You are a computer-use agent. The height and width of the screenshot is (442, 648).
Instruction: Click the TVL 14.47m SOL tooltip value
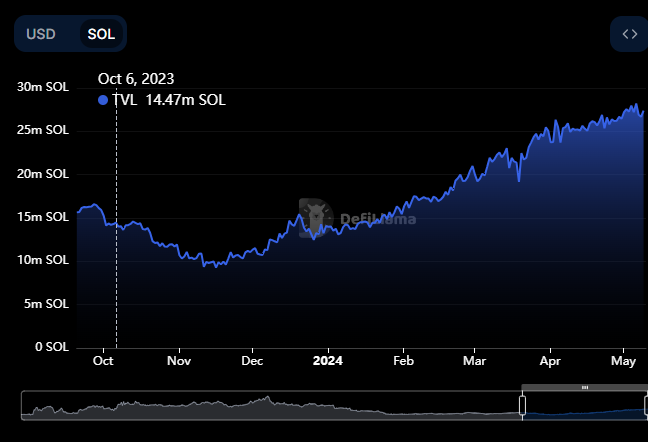click(169, 100)
